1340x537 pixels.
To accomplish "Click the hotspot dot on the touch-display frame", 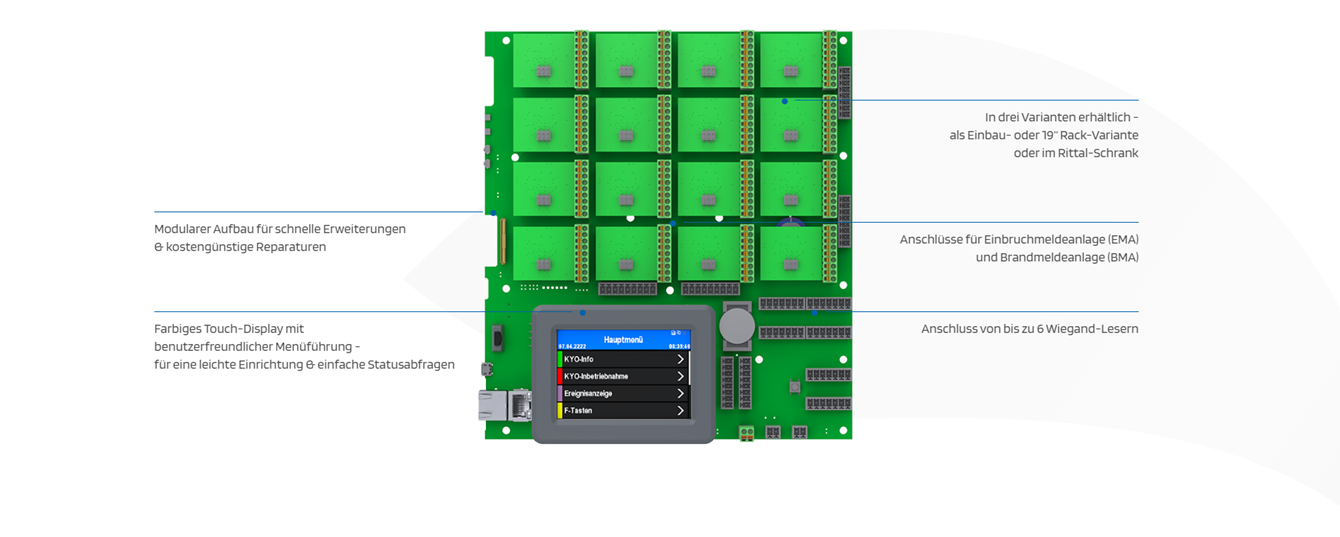I will (x=582, y=313).
